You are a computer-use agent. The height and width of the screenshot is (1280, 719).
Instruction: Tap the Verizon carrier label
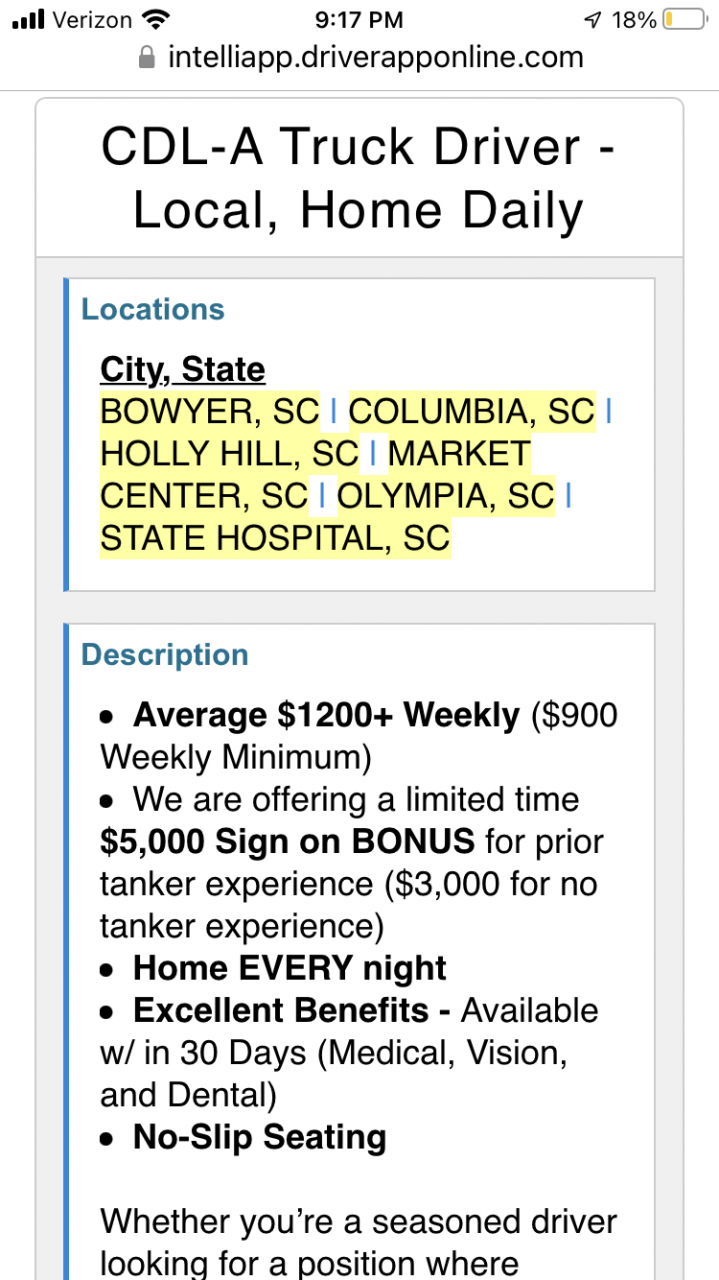pos(93,20)
